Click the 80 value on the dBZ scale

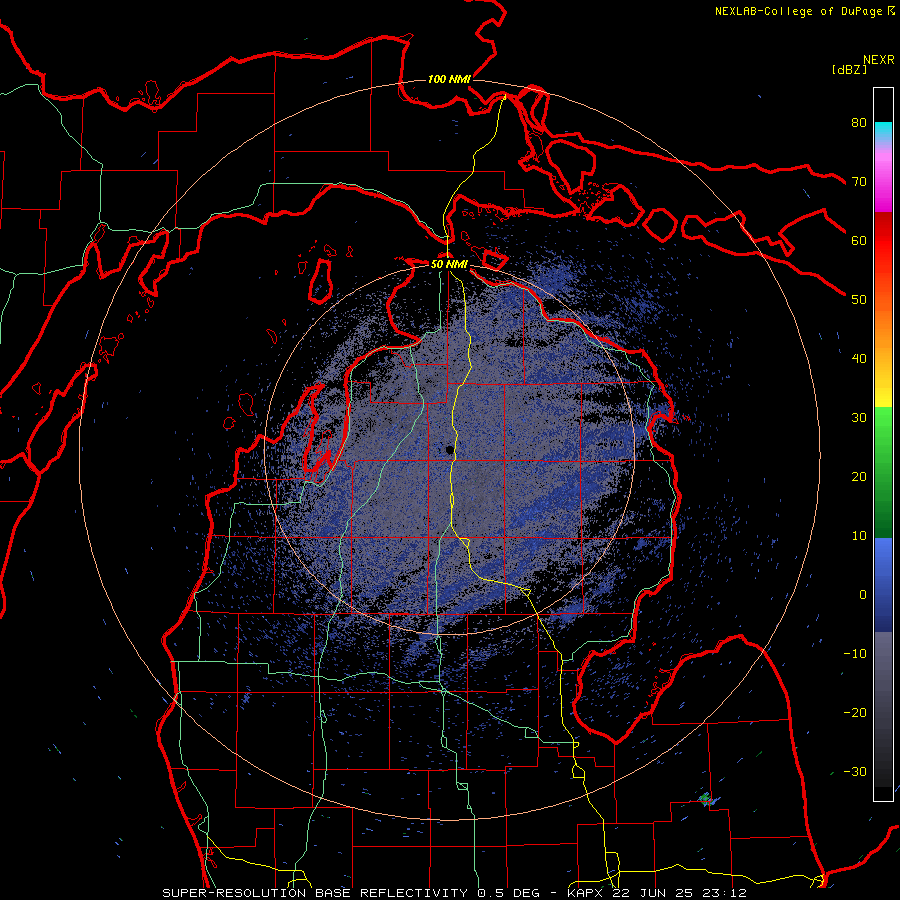859,123
